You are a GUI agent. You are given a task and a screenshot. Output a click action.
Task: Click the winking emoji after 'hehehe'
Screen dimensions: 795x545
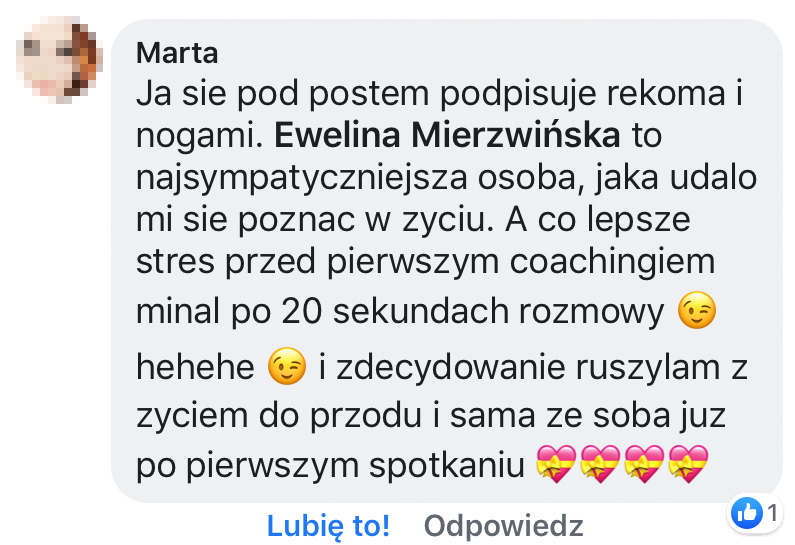(x=287, y=366)
